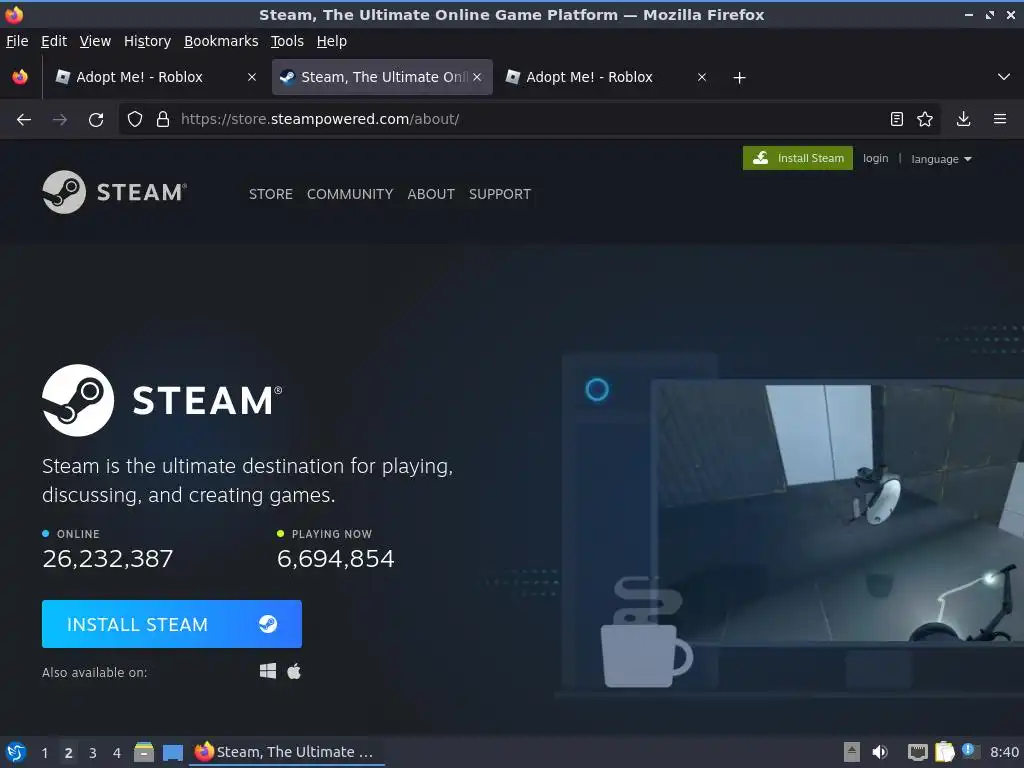Open the file manager icon in taskbar

(x=144, y=752)
